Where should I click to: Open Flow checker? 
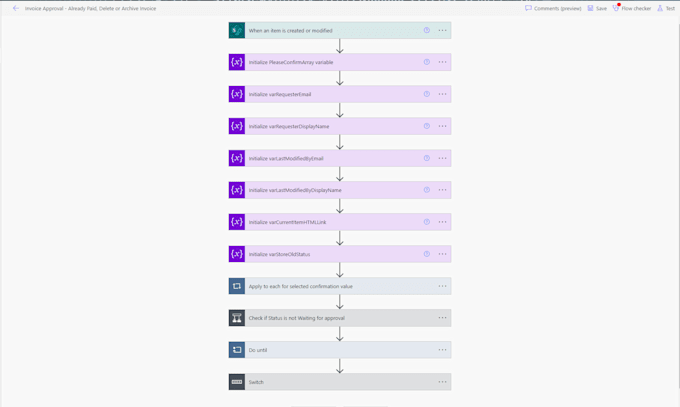(632, 8)
